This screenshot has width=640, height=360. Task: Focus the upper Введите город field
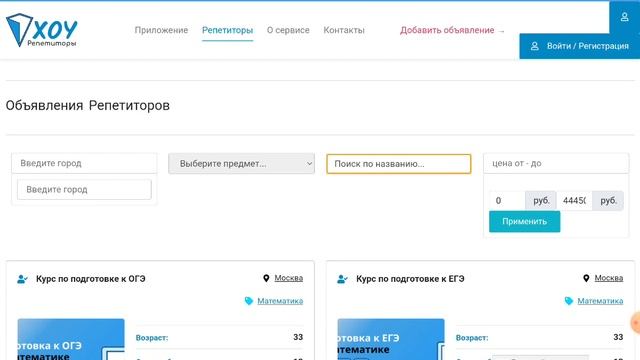(x=84, y=163)
